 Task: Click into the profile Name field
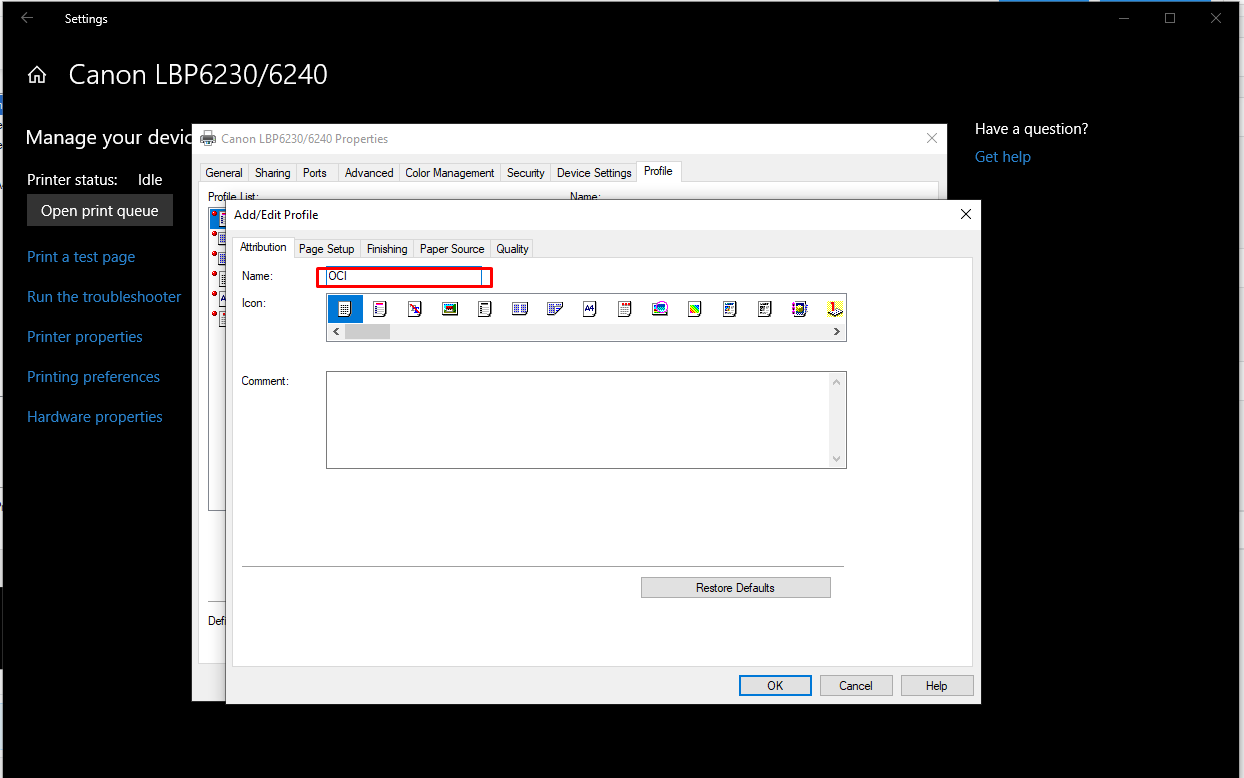click(x=404, y=276)
